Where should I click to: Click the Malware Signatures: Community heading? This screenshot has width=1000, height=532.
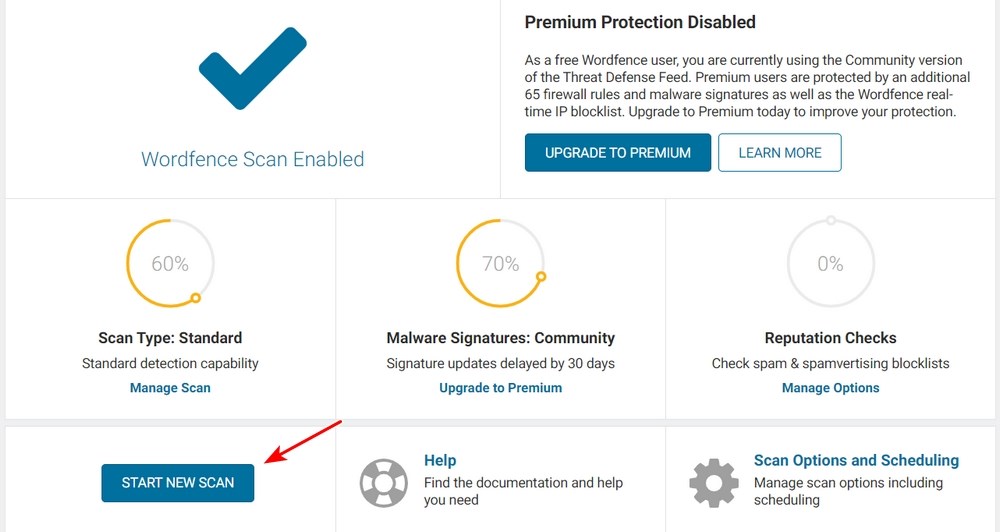[x=501, y=338]
